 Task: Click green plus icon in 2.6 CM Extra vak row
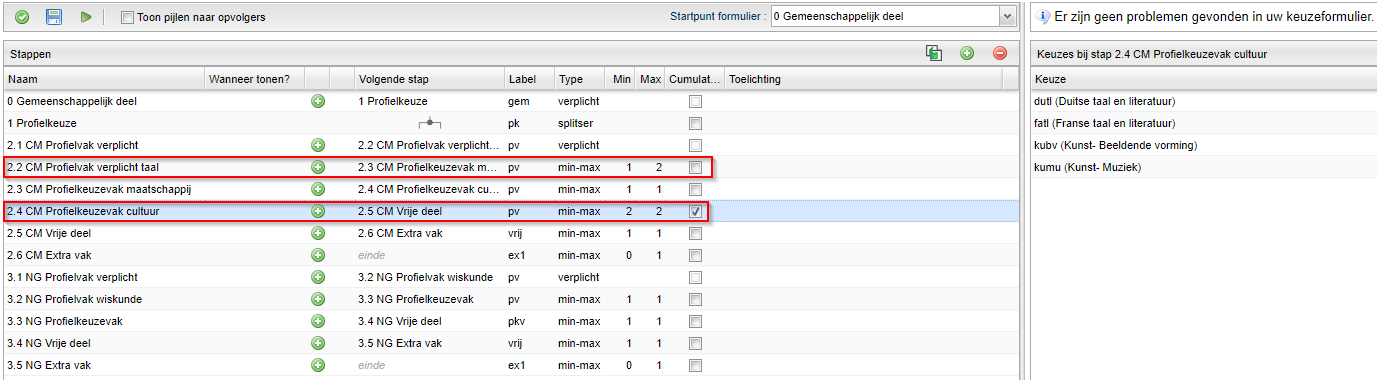[x=318, y=255]
